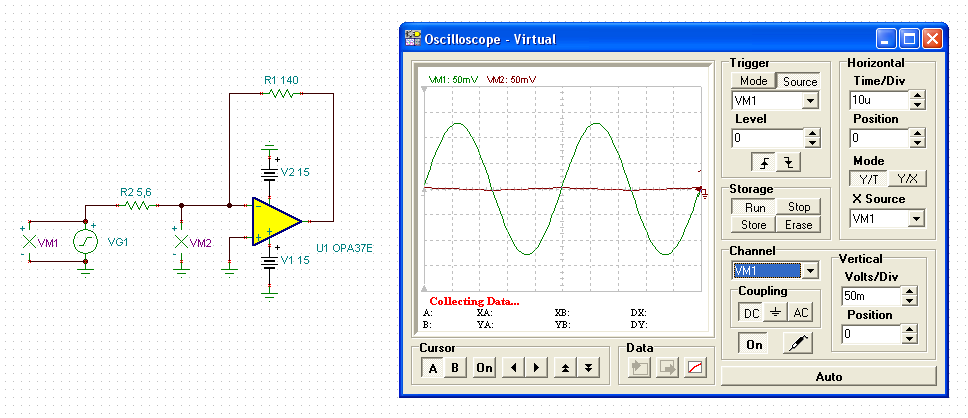Image resolution: width=968 pixels, height=418 pixels.
Task: Click the trigger Level input field
Action: [x=768, y=138]
